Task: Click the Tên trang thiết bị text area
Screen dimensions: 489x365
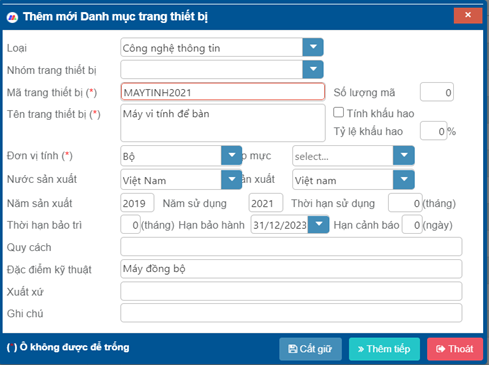Action: (223, 123)
